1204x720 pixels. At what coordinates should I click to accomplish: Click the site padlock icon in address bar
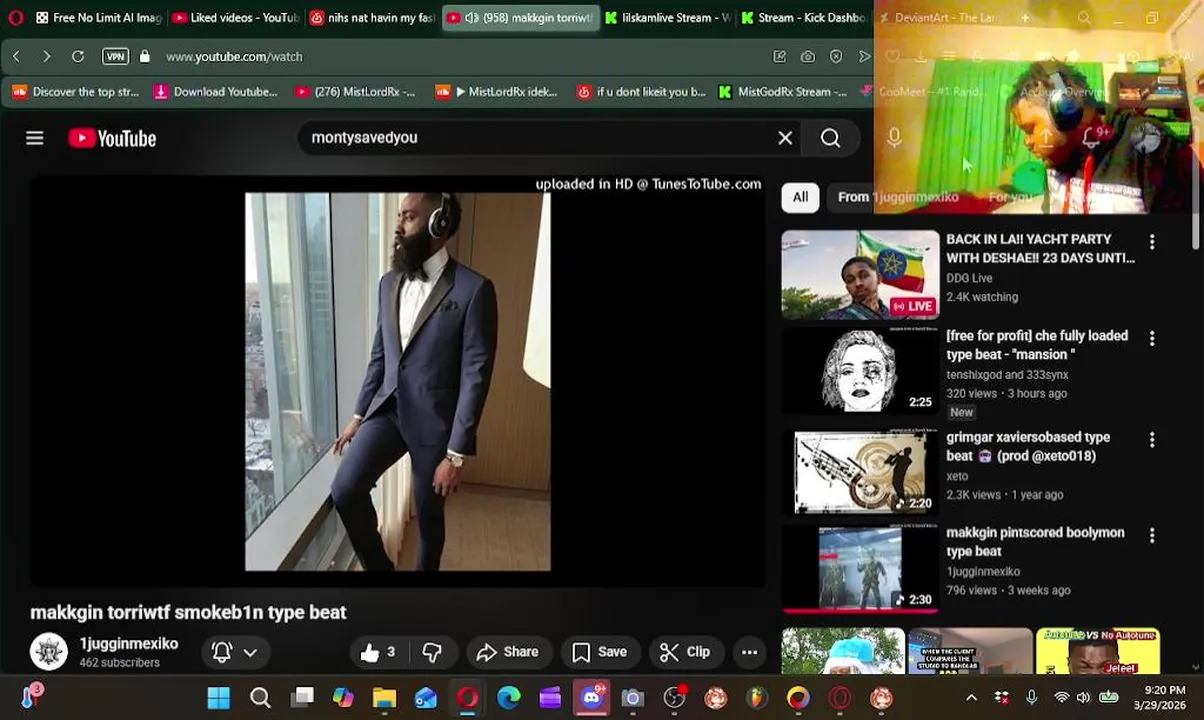[x=145, y=57]
